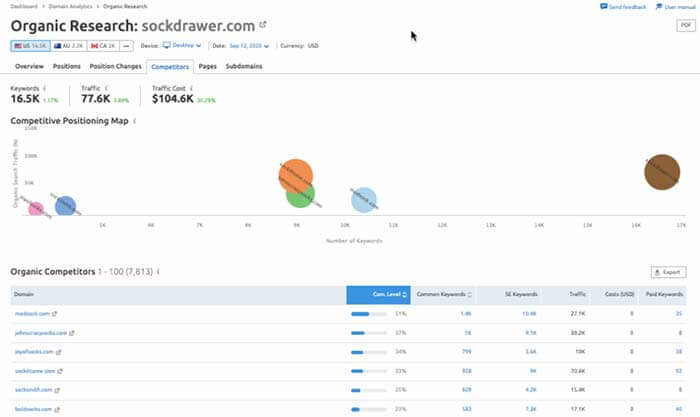The image size is (700, 417).
Task: Open SE keywords value for socksmith.com
Action: (x=531, y=390)
